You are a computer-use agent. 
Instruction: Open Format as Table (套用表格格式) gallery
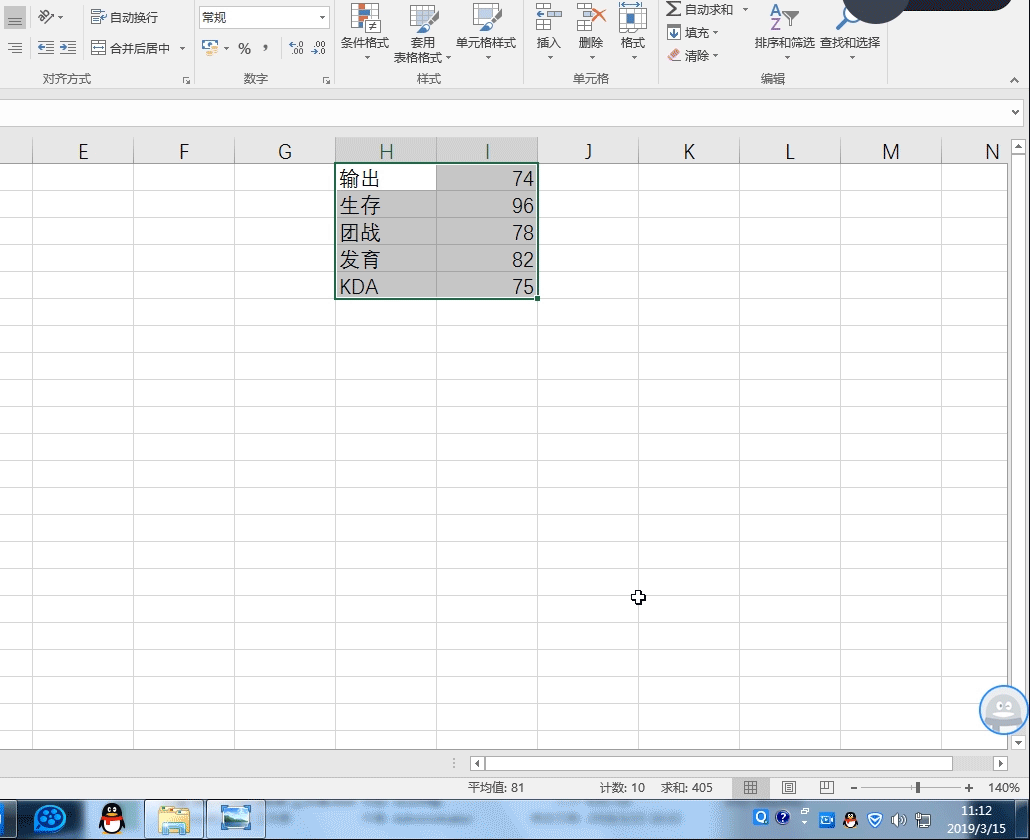[422, 32]
